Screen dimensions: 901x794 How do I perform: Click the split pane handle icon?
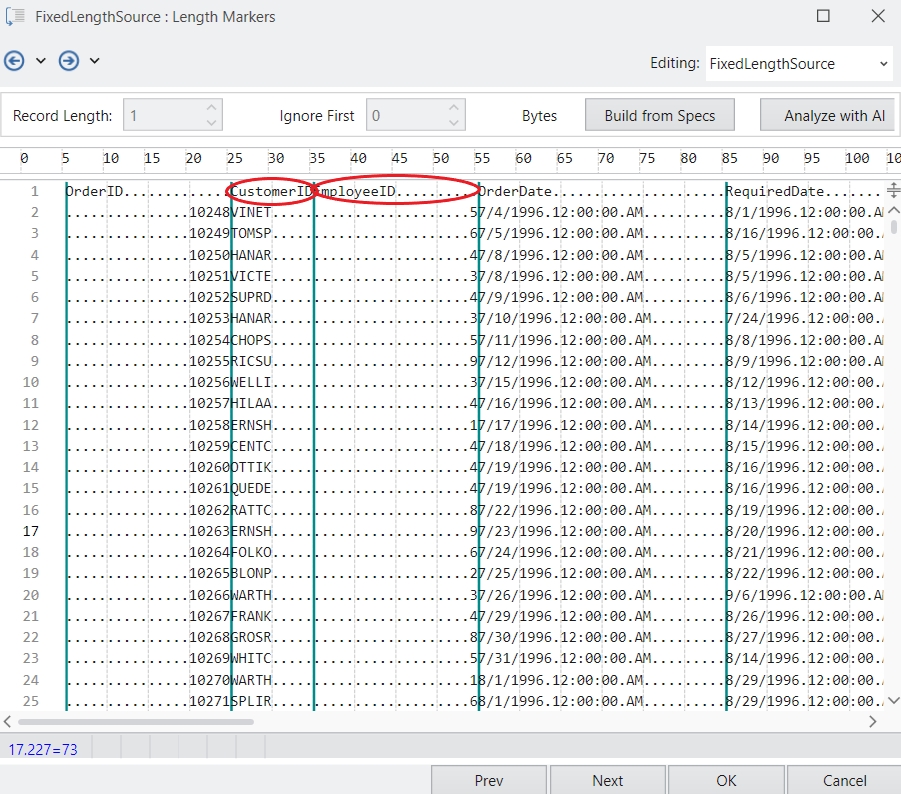[x=893, y=190]
